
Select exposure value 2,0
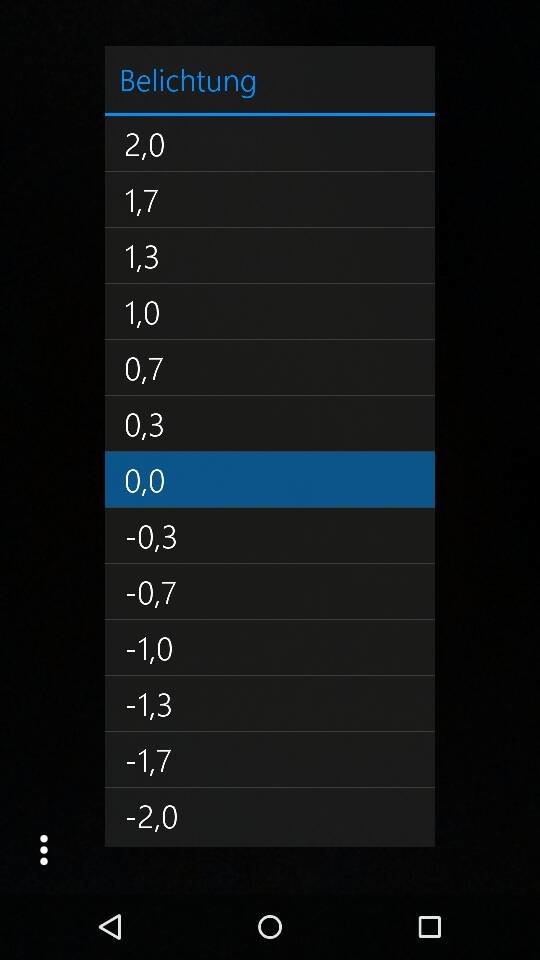[270, 144]
